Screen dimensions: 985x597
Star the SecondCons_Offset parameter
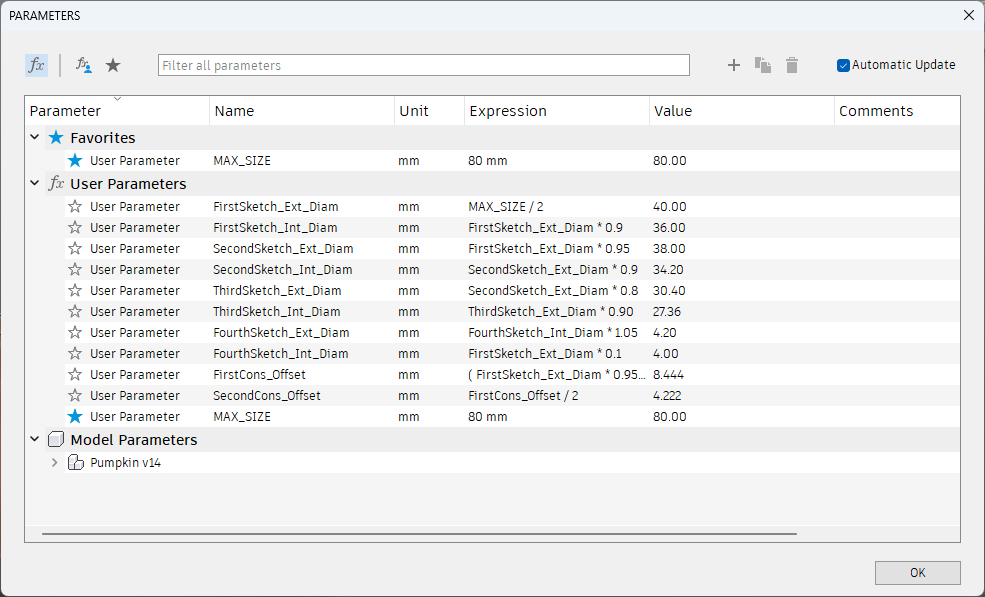coord(75,396)
